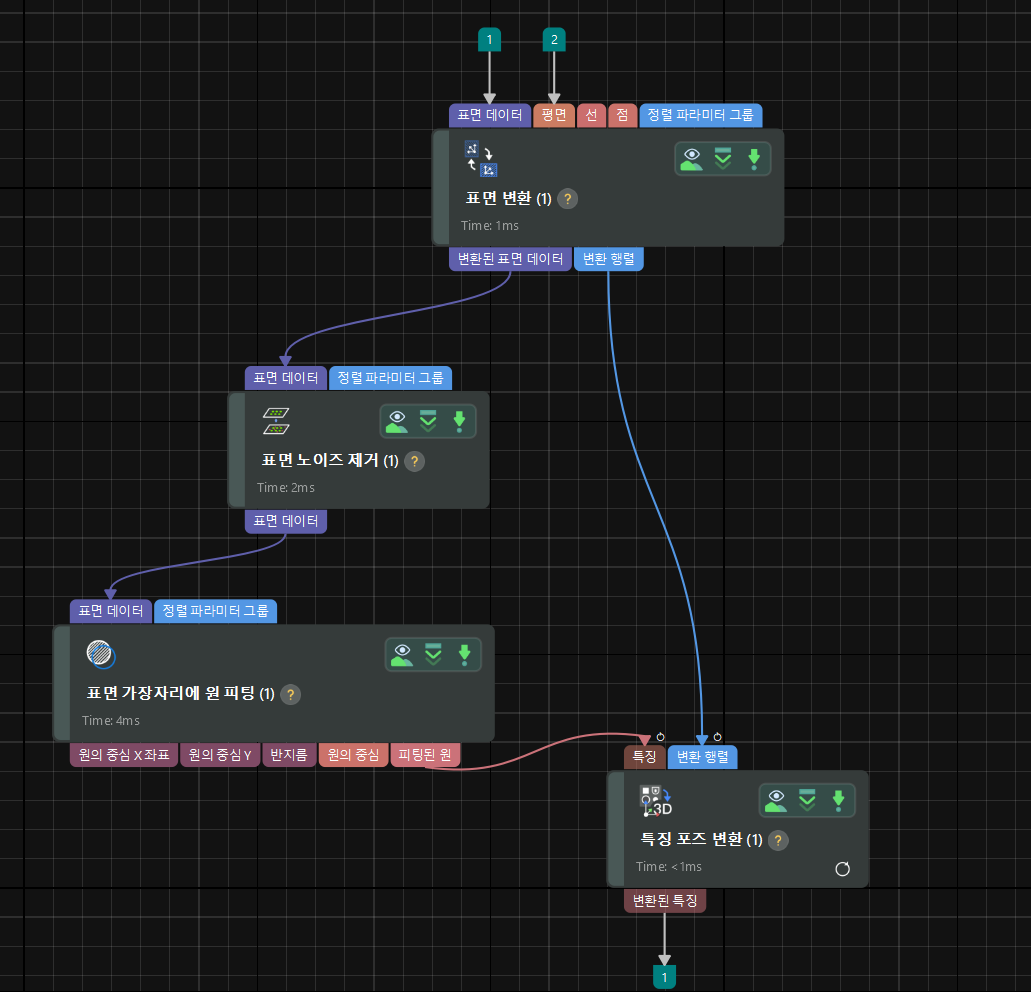Screen dimensions: 1031x992
Task: Click the 표면 가장자리에 원 피팅 step icon
Action: tap(101, 654)
